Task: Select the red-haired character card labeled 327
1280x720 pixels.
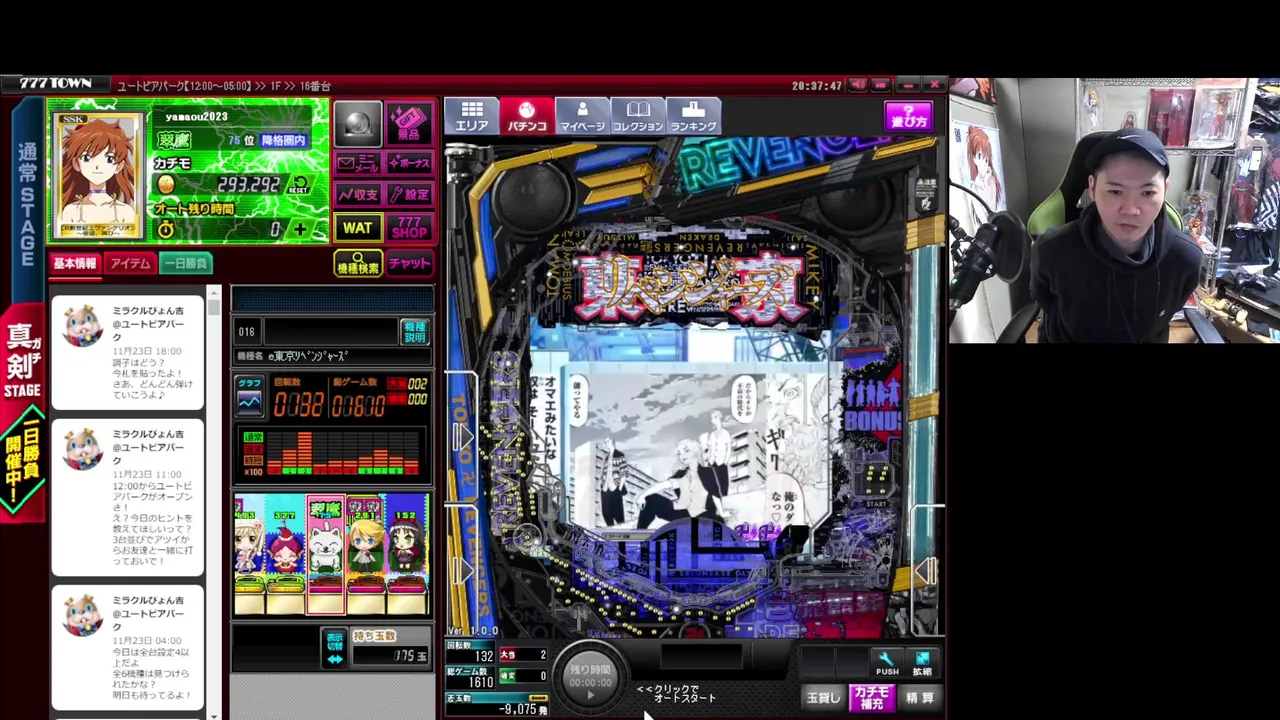Action: pos(285,553)
